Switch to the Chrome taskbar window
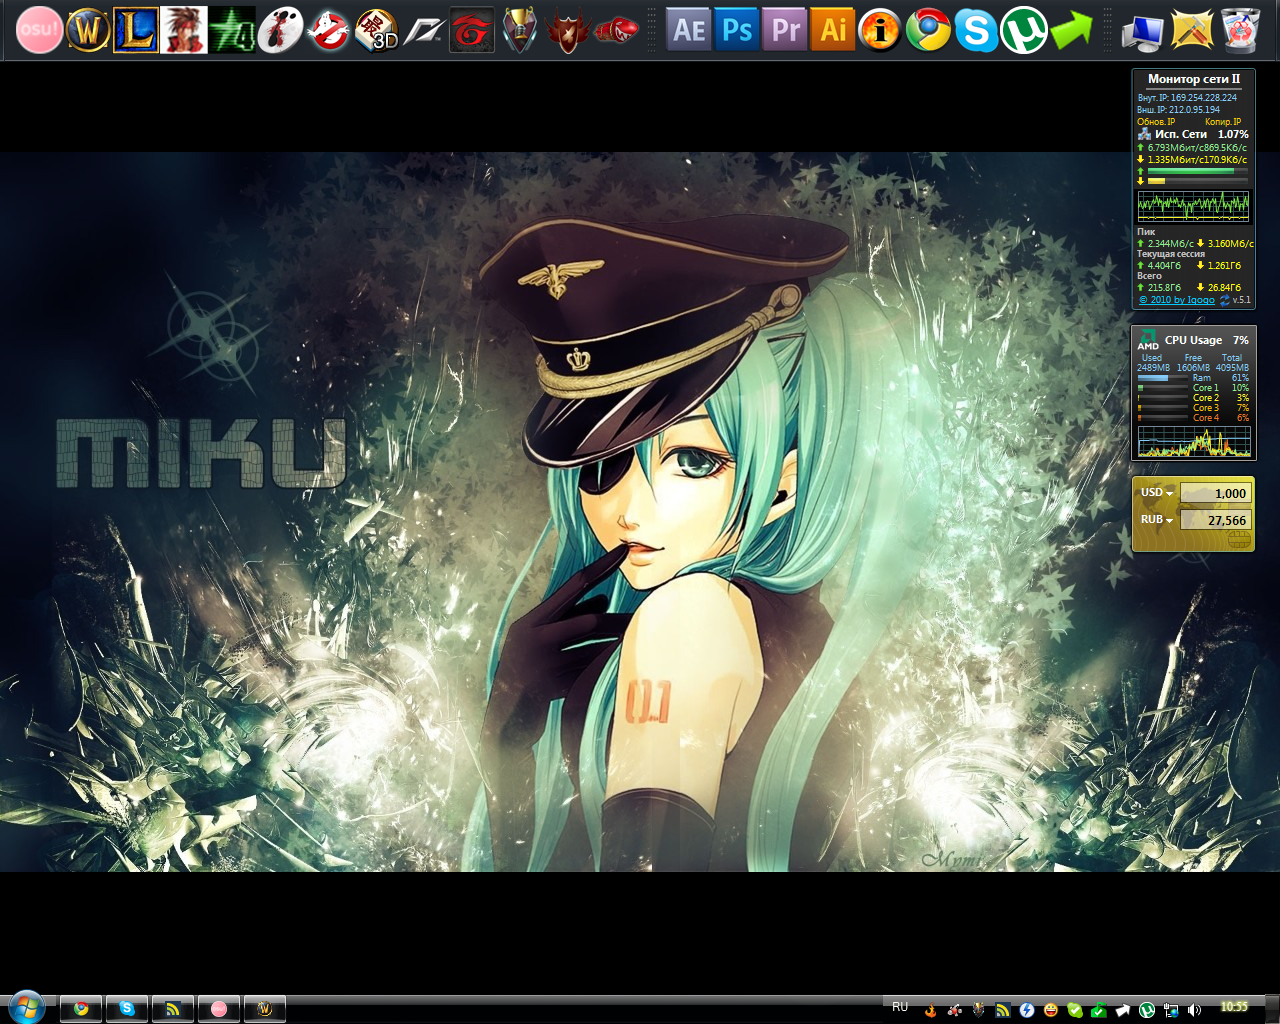The height and width of the screenshot is (1024, 1280). tap(81, 1009)
